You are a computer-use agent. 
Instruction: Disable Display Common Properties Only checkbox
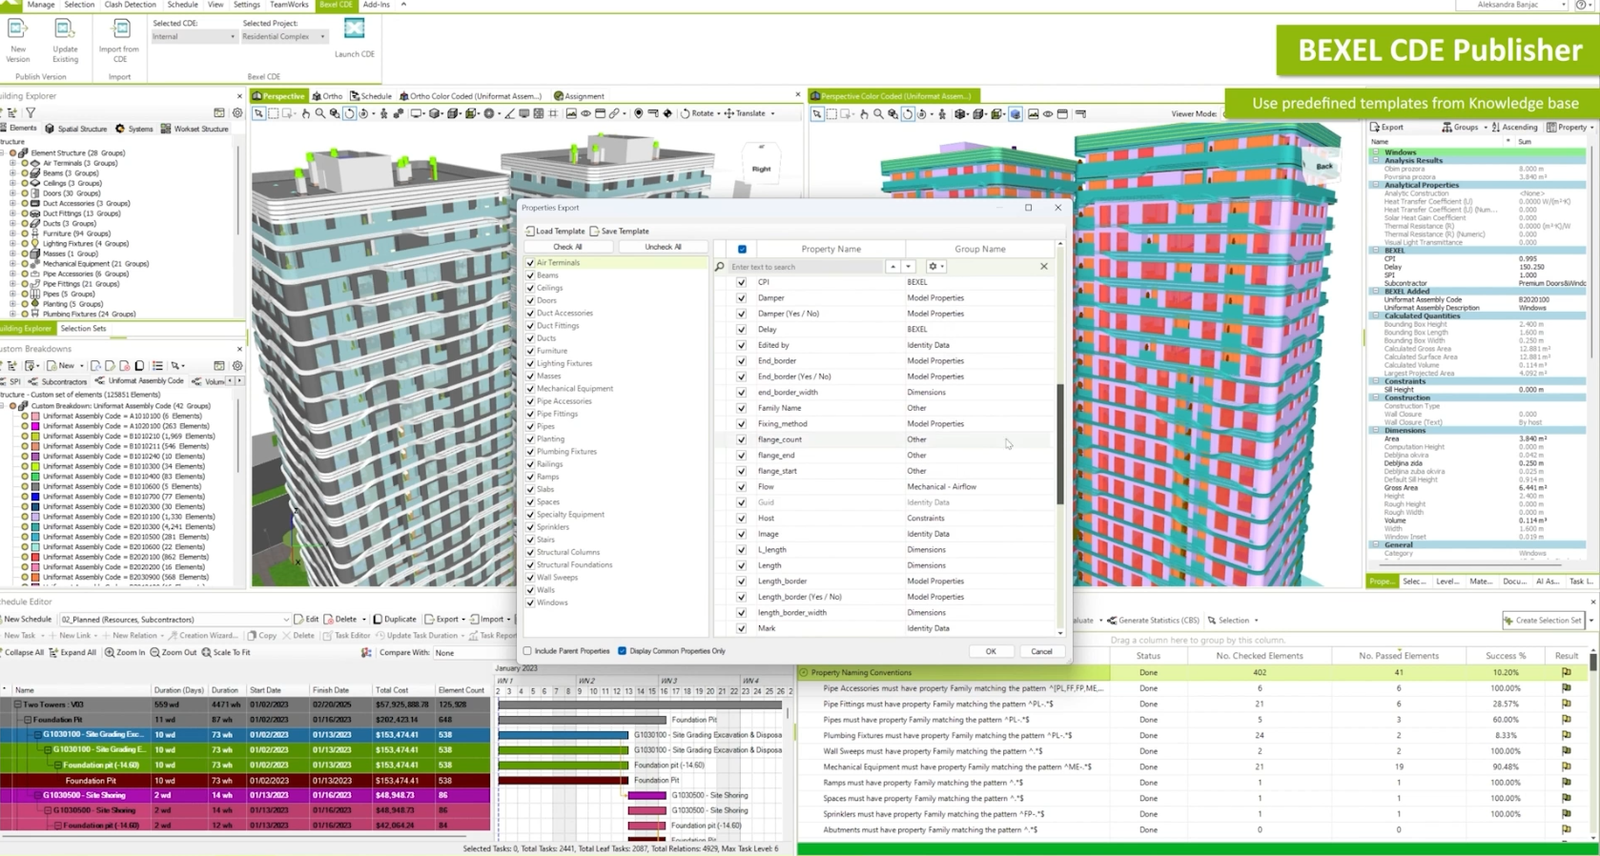click(622, 651)
